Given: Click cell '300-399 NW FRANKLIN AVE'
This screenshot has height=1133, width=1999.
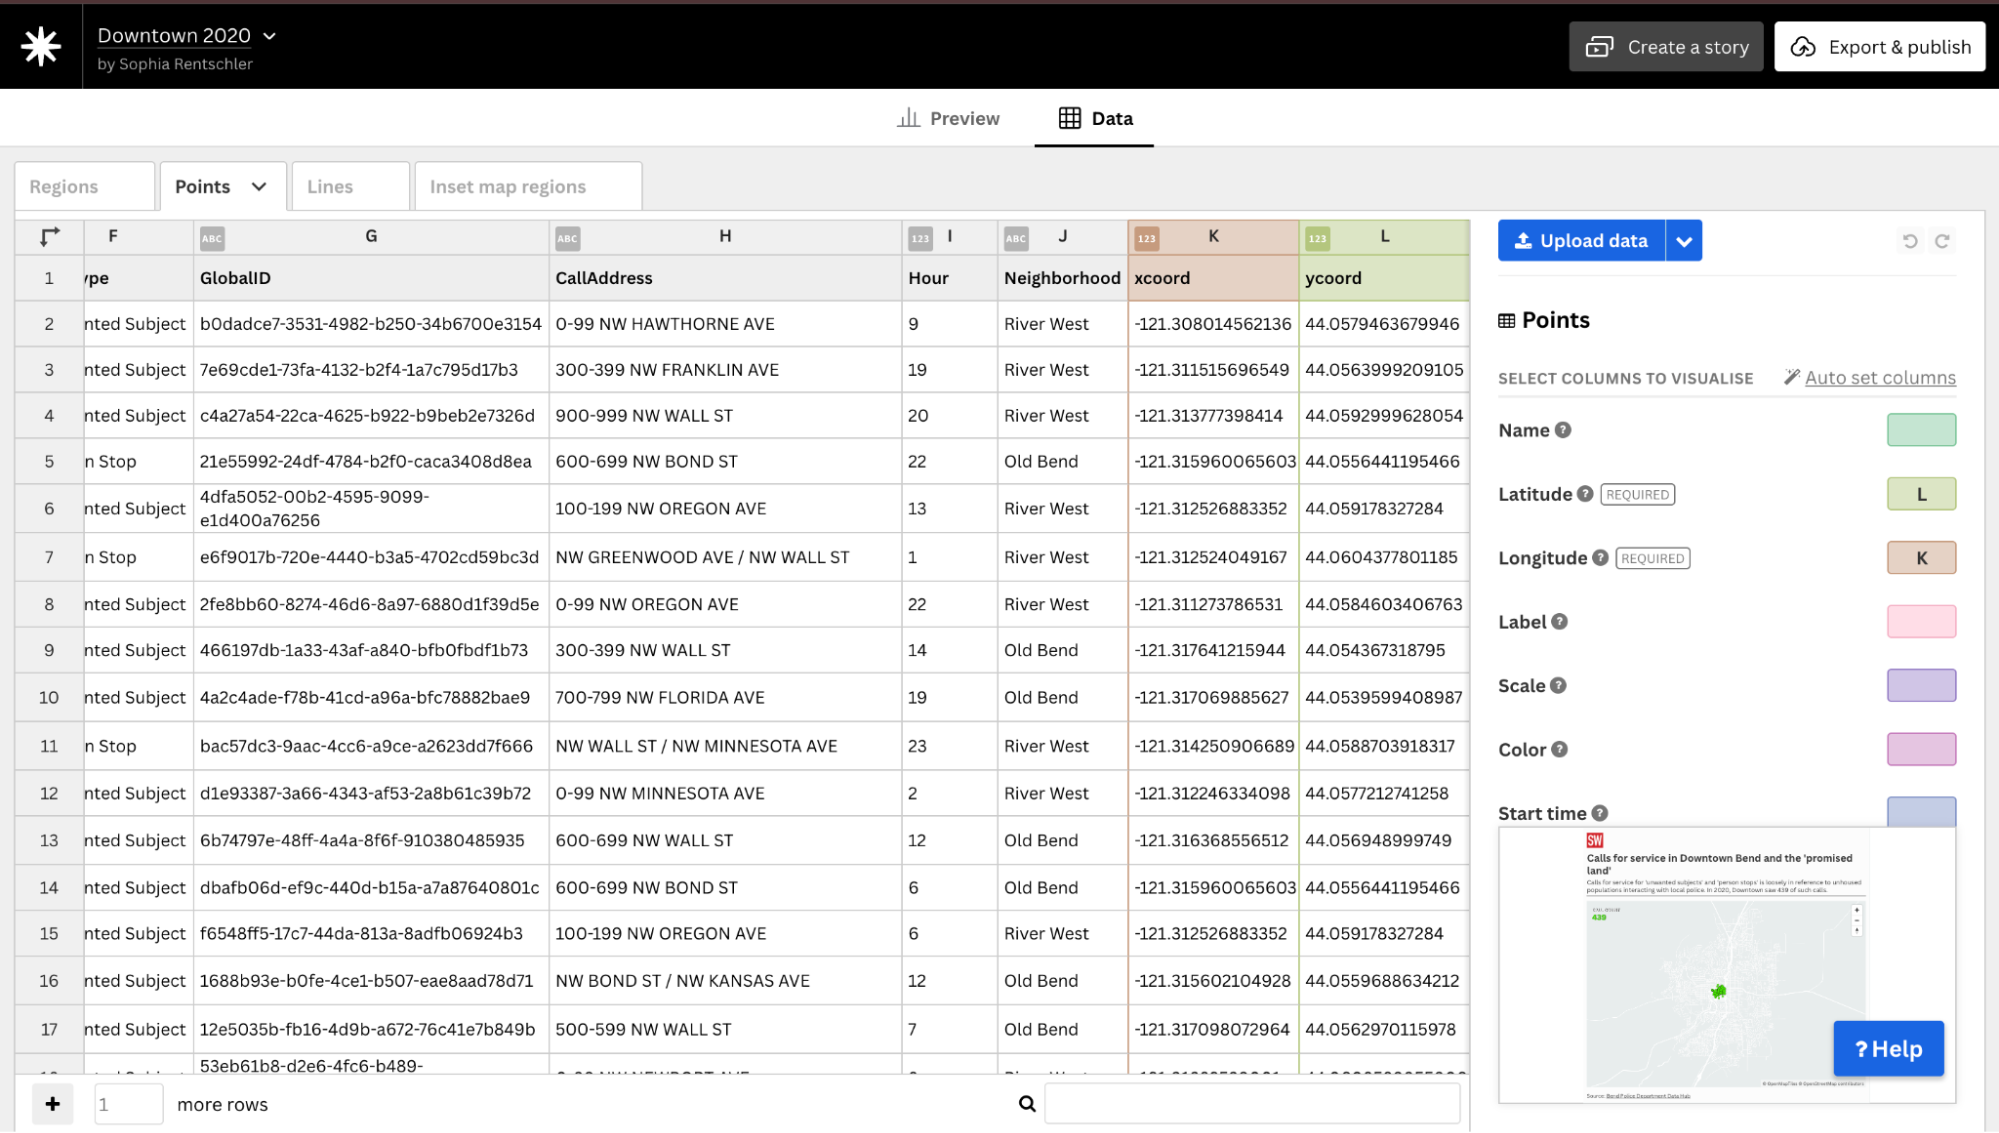Looking at the screenshot, I should click(x=725, y=370).
